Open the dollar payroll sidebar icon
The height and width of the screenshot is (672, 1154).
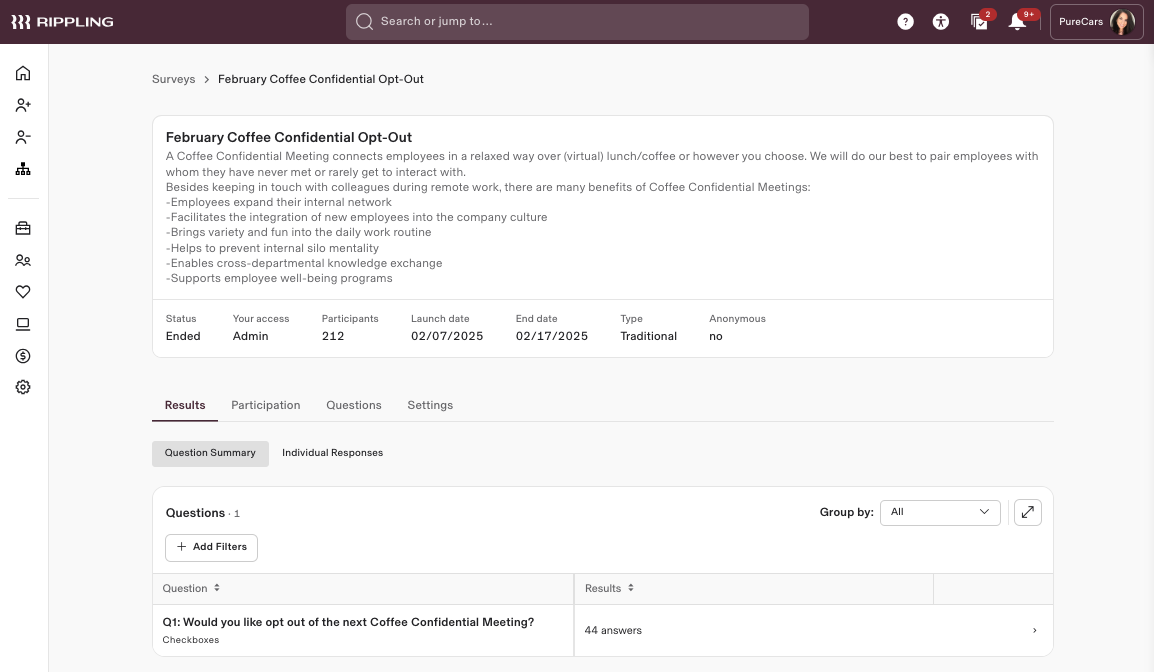click(x=23, y=356)
